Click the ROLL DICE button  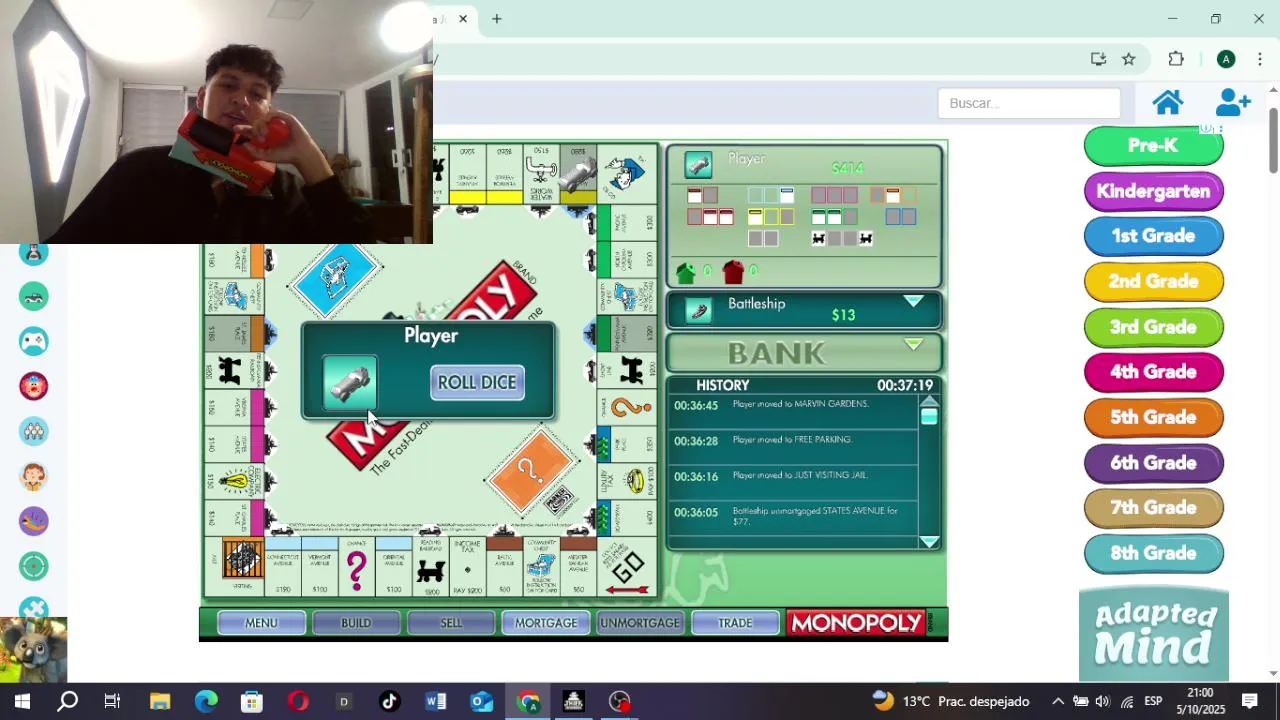point(477,382)
